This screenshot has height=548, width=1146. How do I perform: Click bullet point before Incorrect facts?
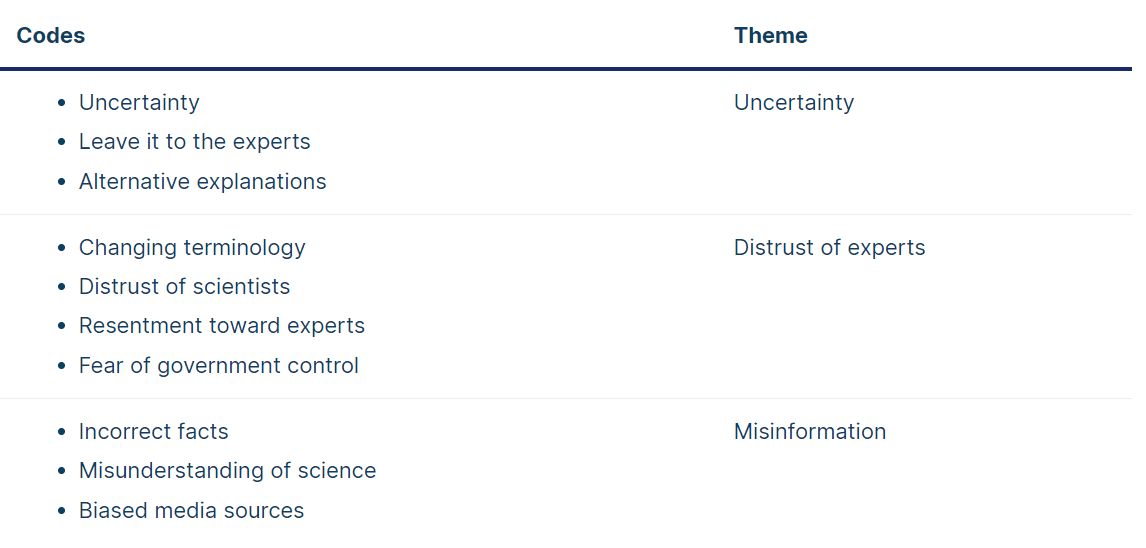click(61, 433)
